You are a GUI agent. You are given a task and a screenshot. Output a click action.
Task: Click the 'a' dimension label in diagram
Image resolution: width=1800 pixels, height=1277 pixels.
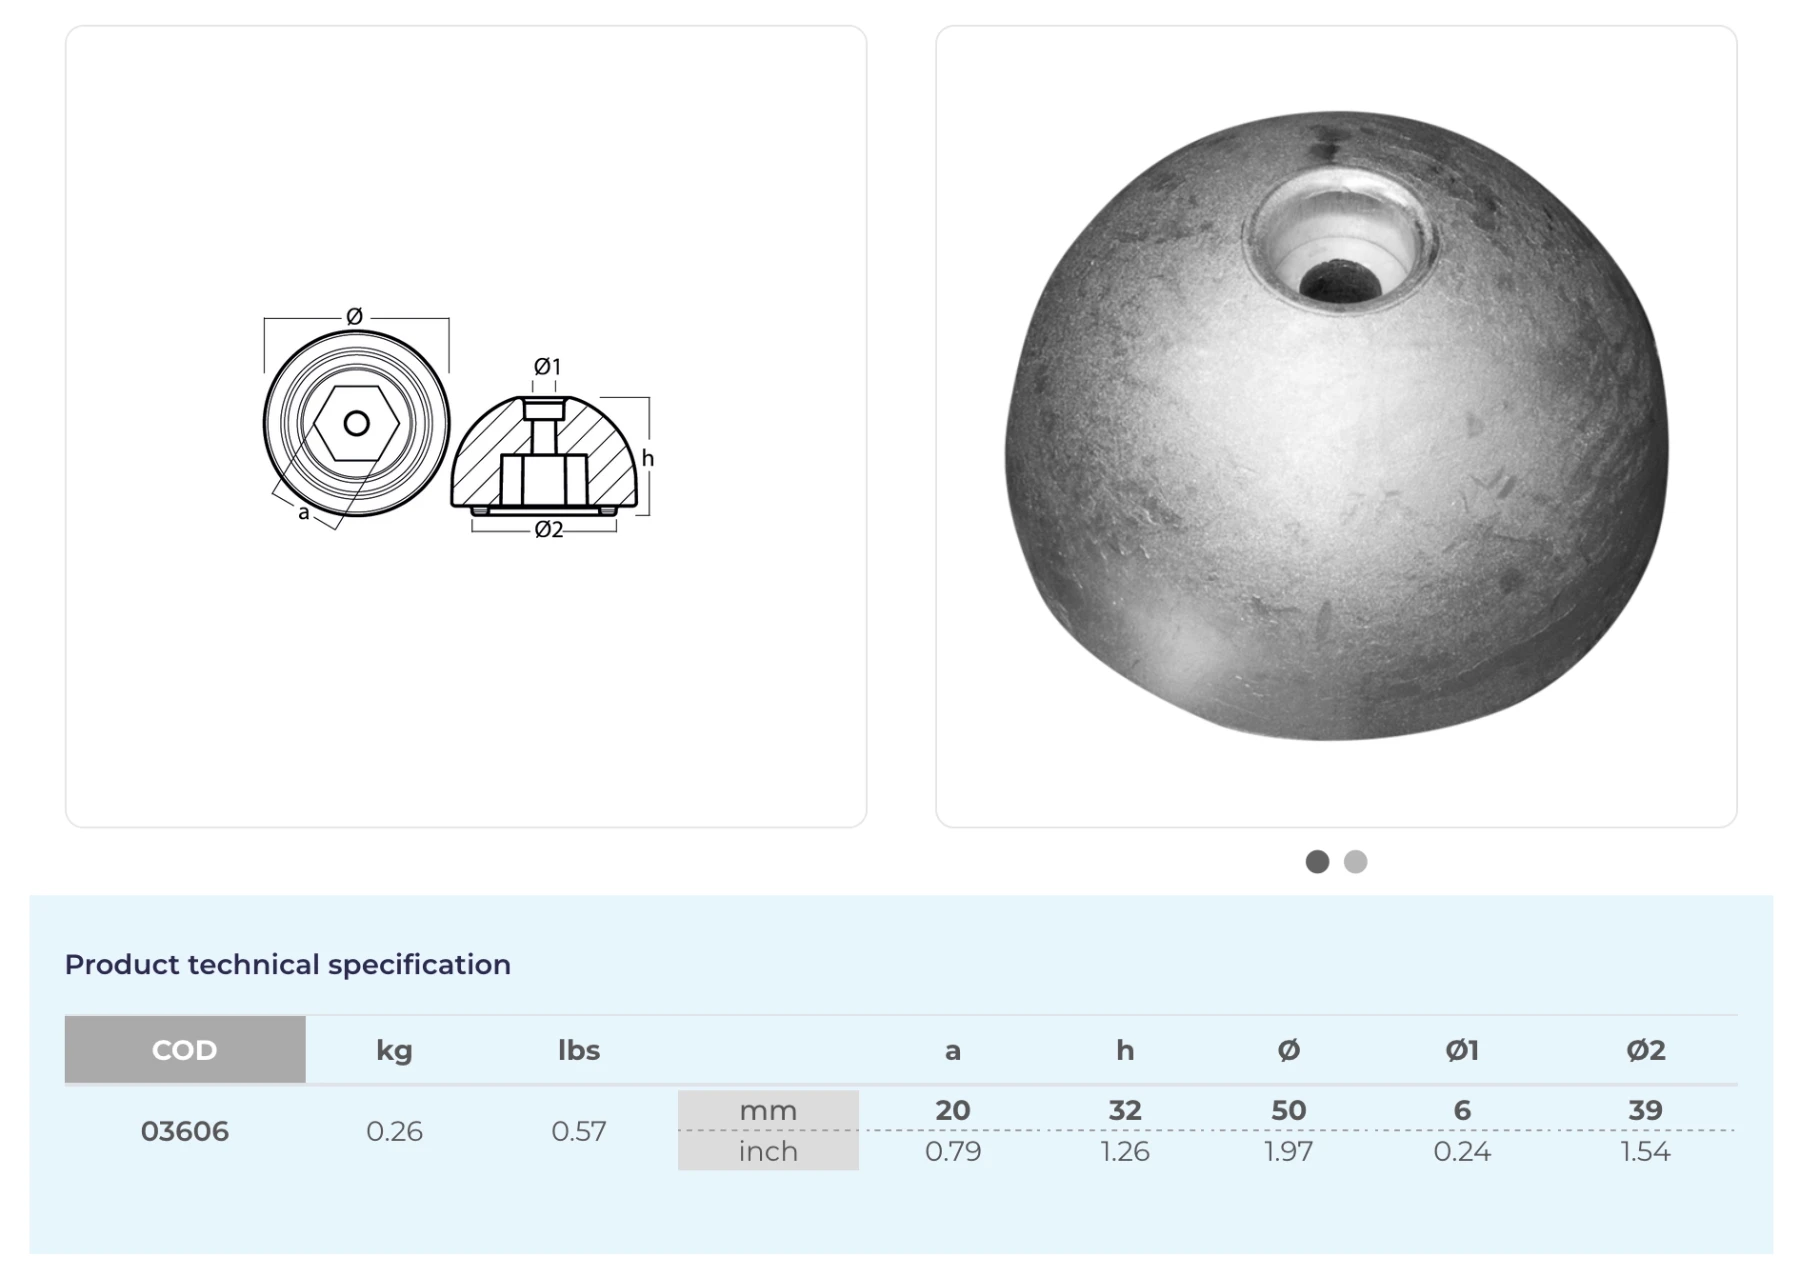click(x=303, y=513)
